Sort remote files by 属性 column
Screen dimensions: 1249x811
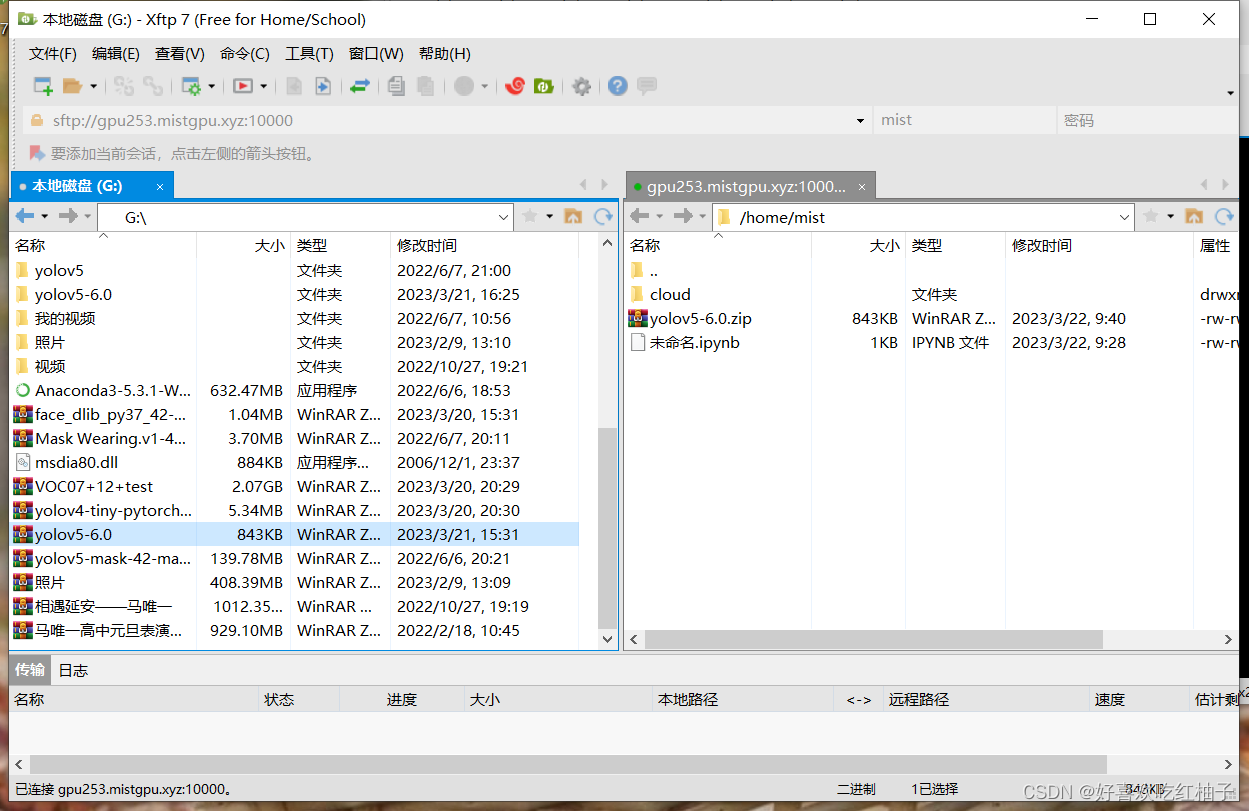[x=1216, y=246]
